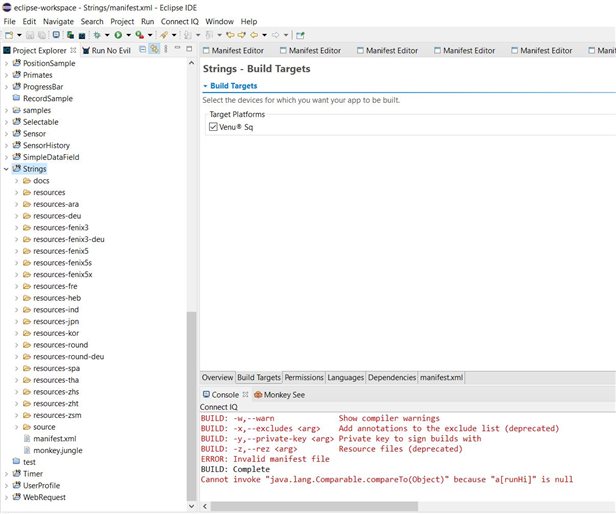616x514 pixels.
Task: Expand the resources-fenix5 folder
Action: click(x=18, y=250)
